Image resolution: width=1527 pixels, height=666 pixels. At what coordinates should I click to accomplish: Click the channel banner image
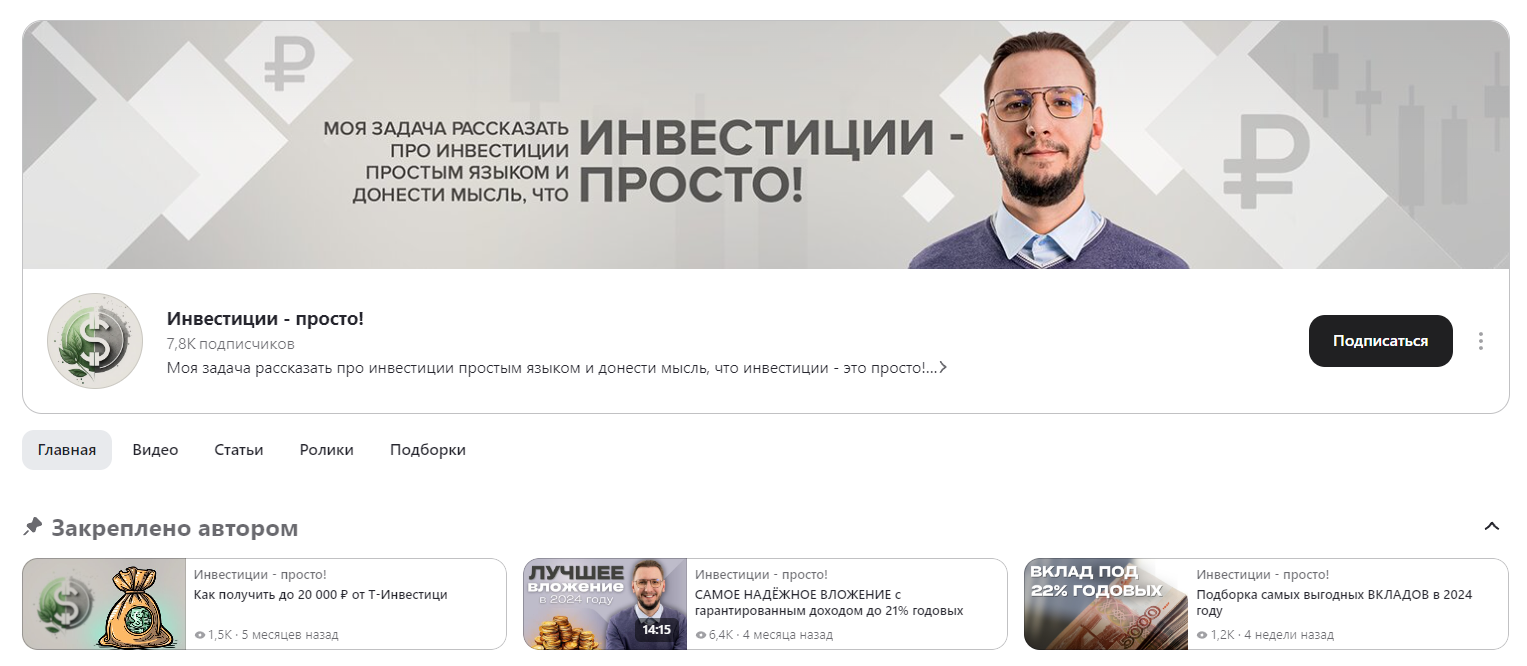[765, 145]
